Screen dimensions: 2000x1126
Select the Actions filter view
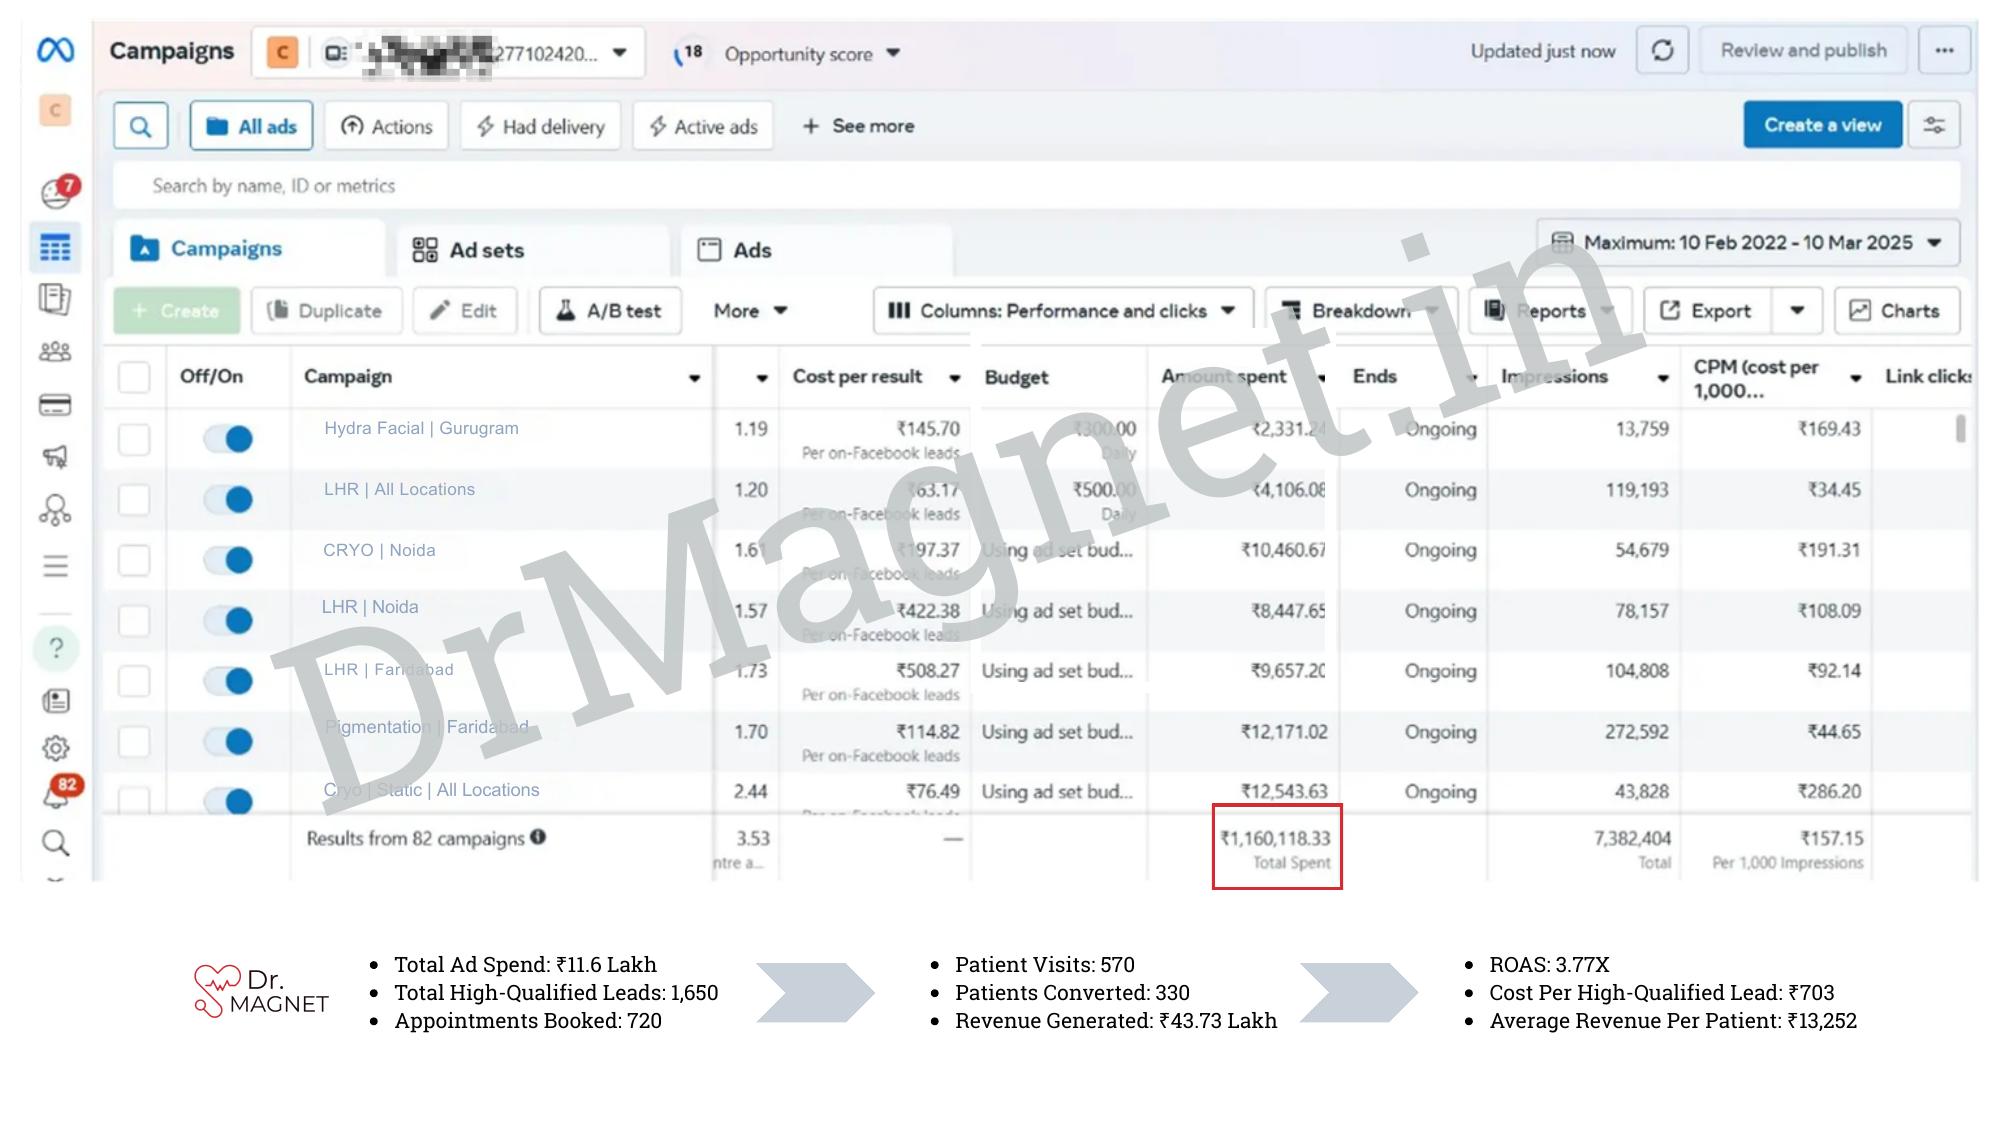point(387,126)
